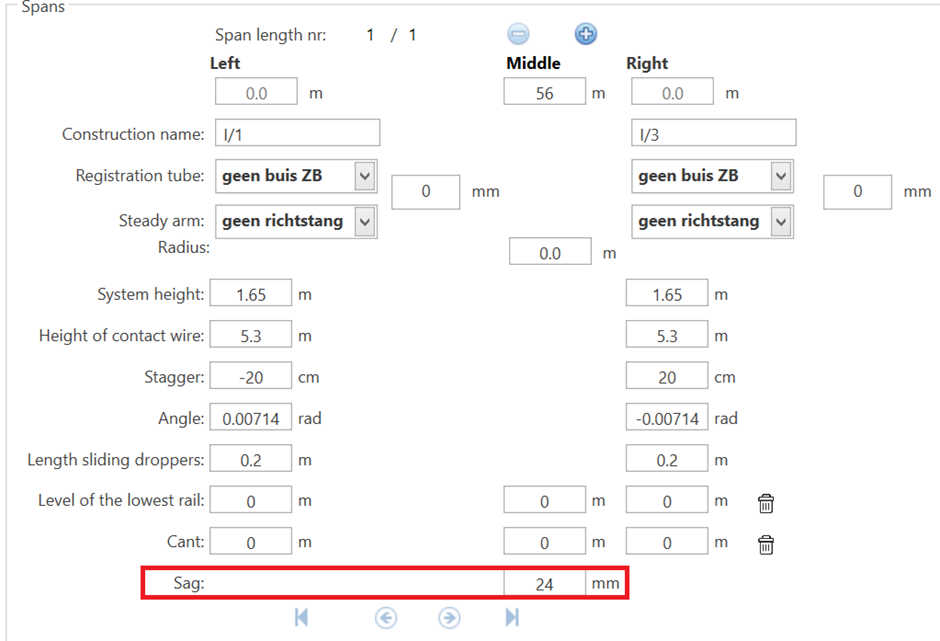Delete the Level of the lowest rail row
Screen dimensions: 940x641
tap(766, 503)
